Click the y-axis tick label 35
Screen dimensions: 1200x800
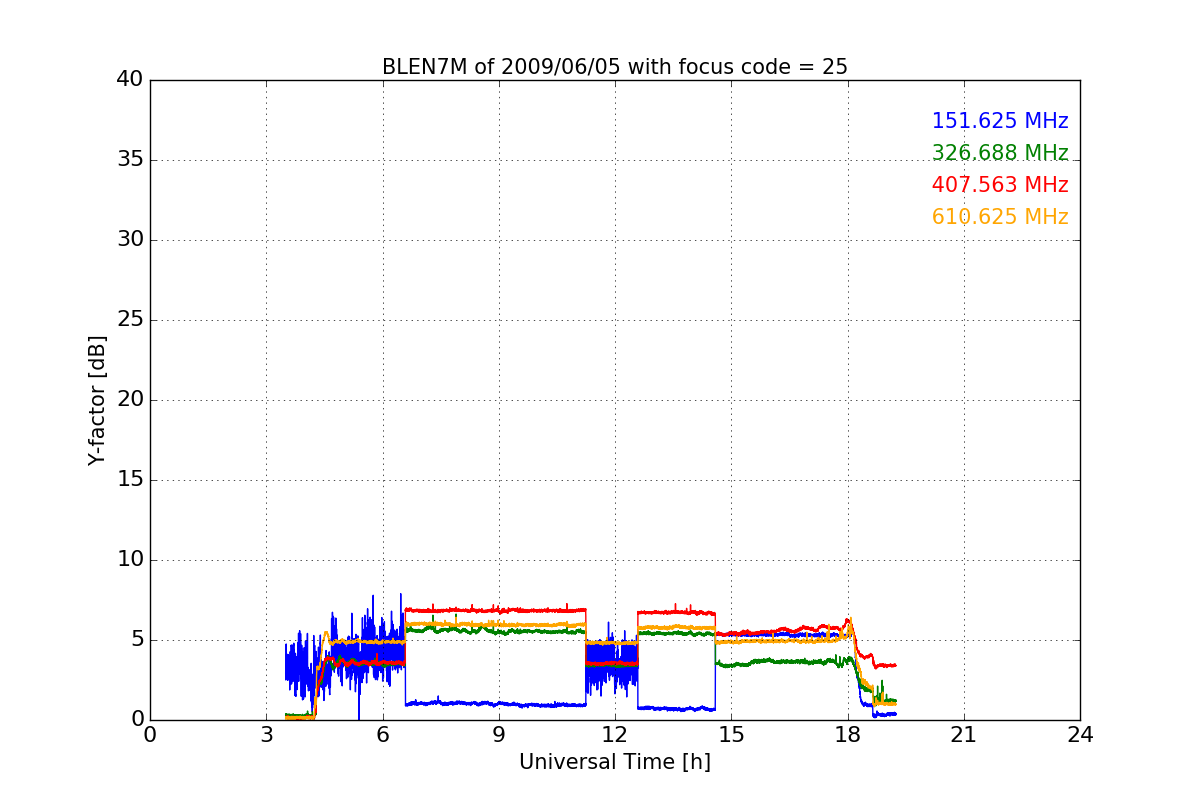[130, 160]
